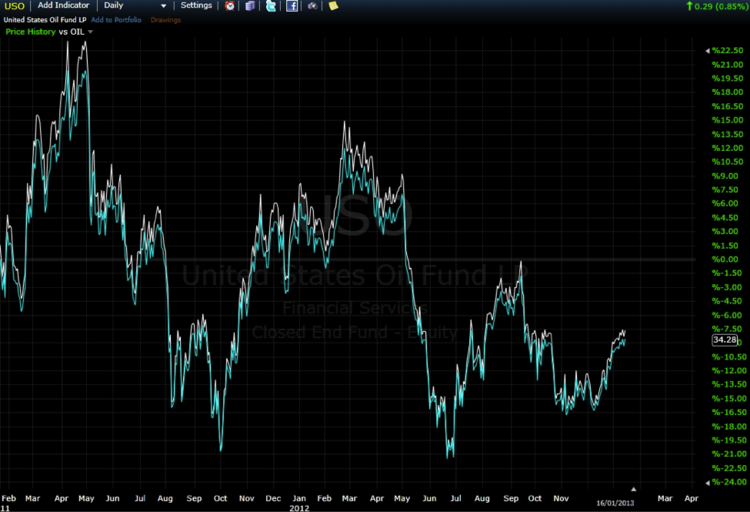
Task: Expand the vs OIL comparison dropdown arrow
Action: [90, 32]
